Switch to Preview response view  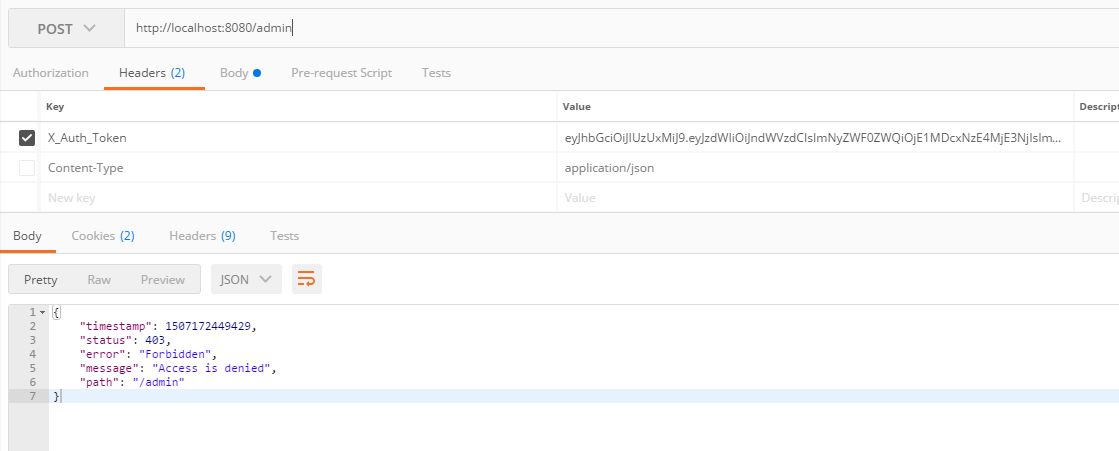(x=163, y=280)
